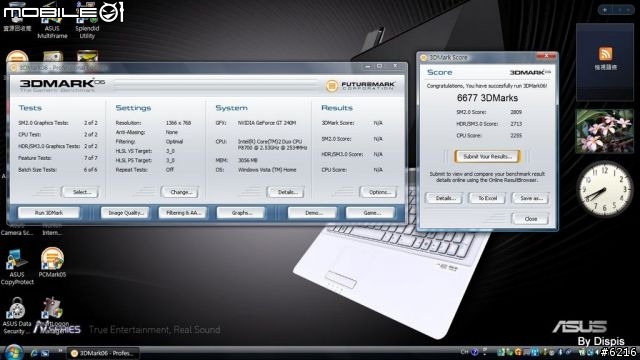
Task: Click the CPU Score row in score window
Action: (489, 136)
